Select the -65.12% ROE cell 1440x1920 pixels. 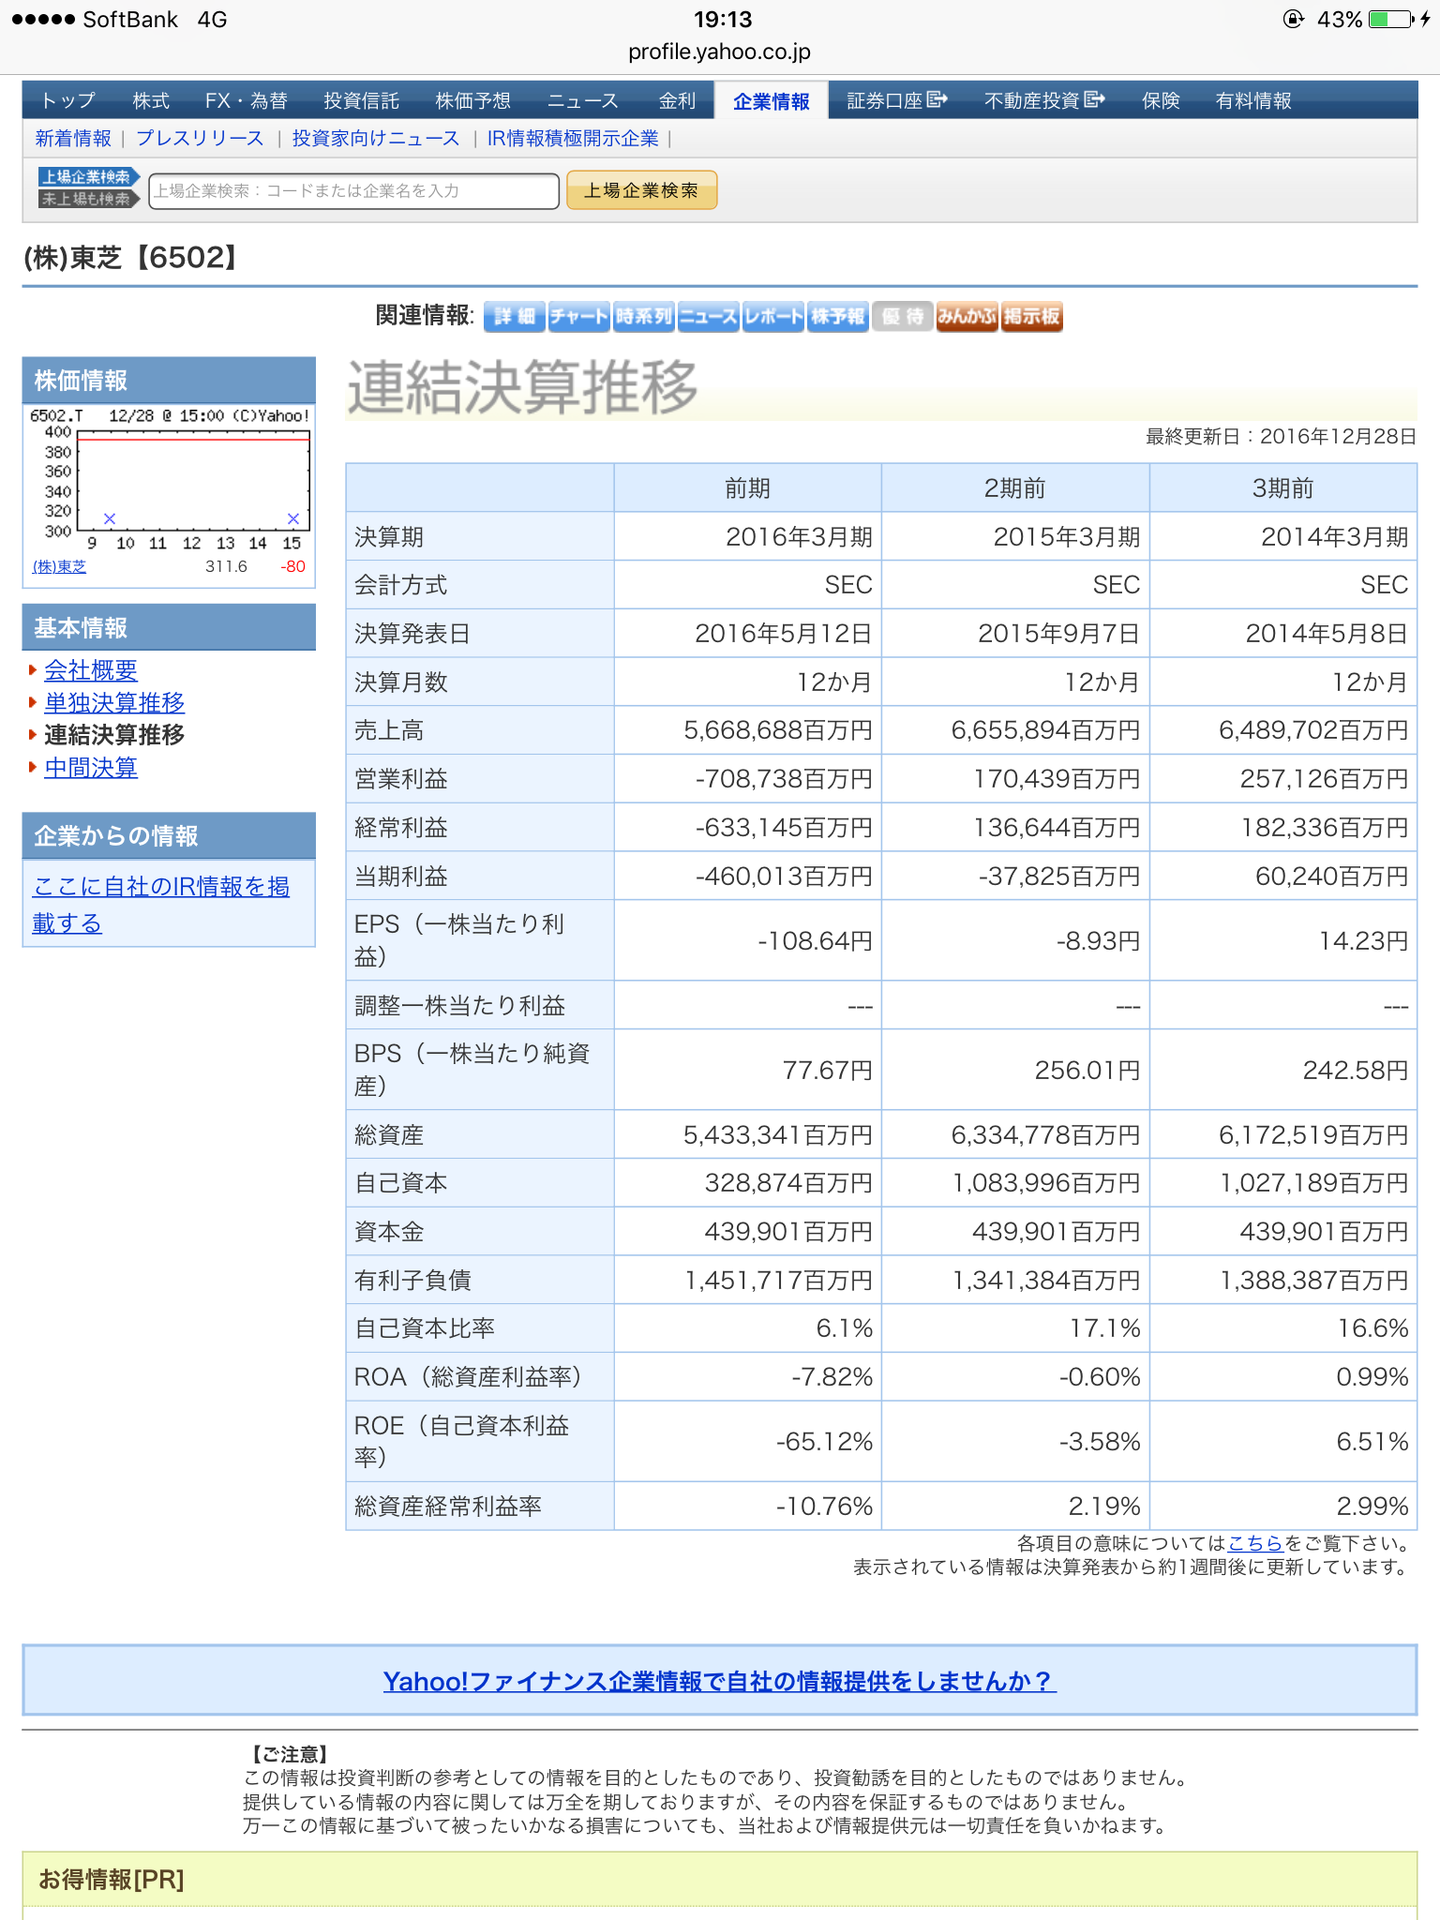748,1442
